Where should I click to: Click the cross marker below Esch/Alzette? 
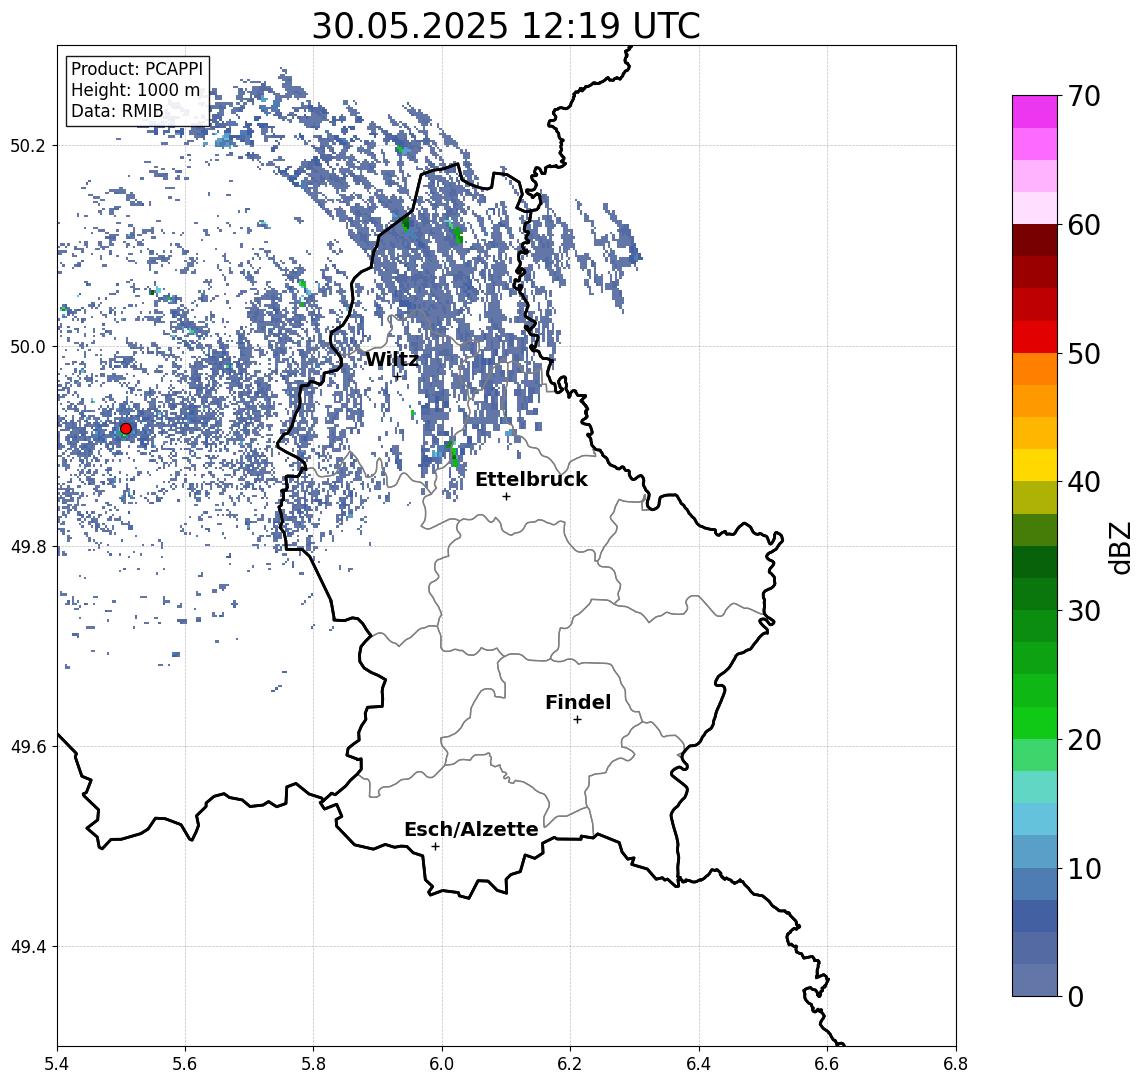pyautogui.click(x=435, y=847)
